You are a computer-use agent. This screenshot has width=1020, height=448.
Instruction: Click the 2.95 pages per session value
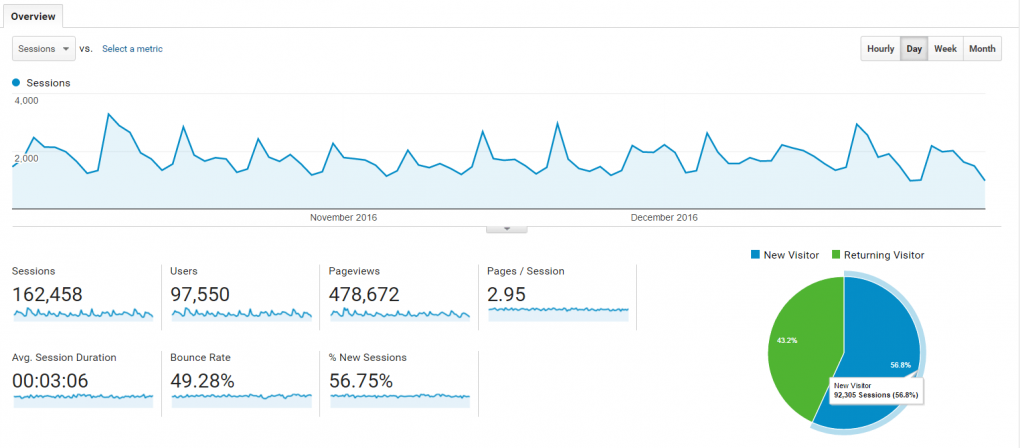click(x=506, y=295)
